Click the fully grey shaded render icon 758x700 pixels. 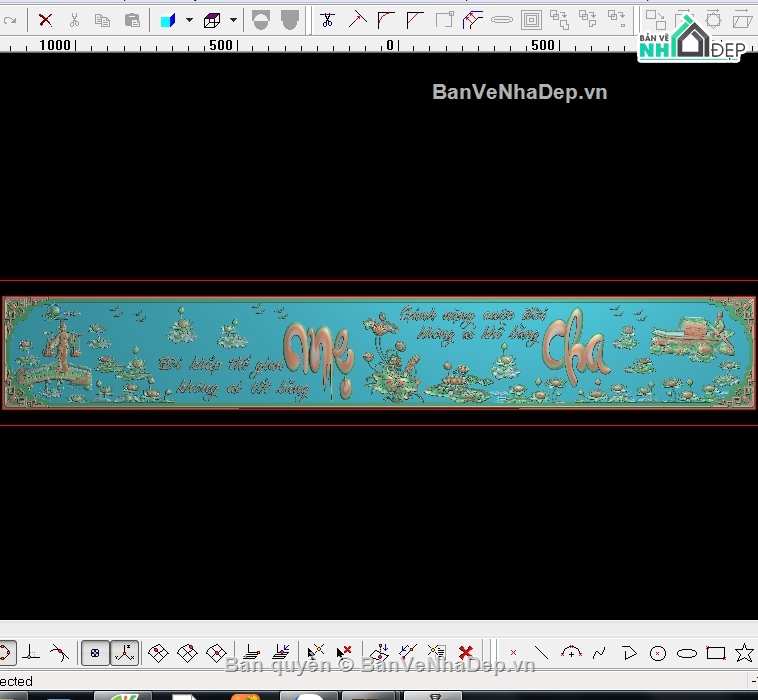(x=290, y=20)
